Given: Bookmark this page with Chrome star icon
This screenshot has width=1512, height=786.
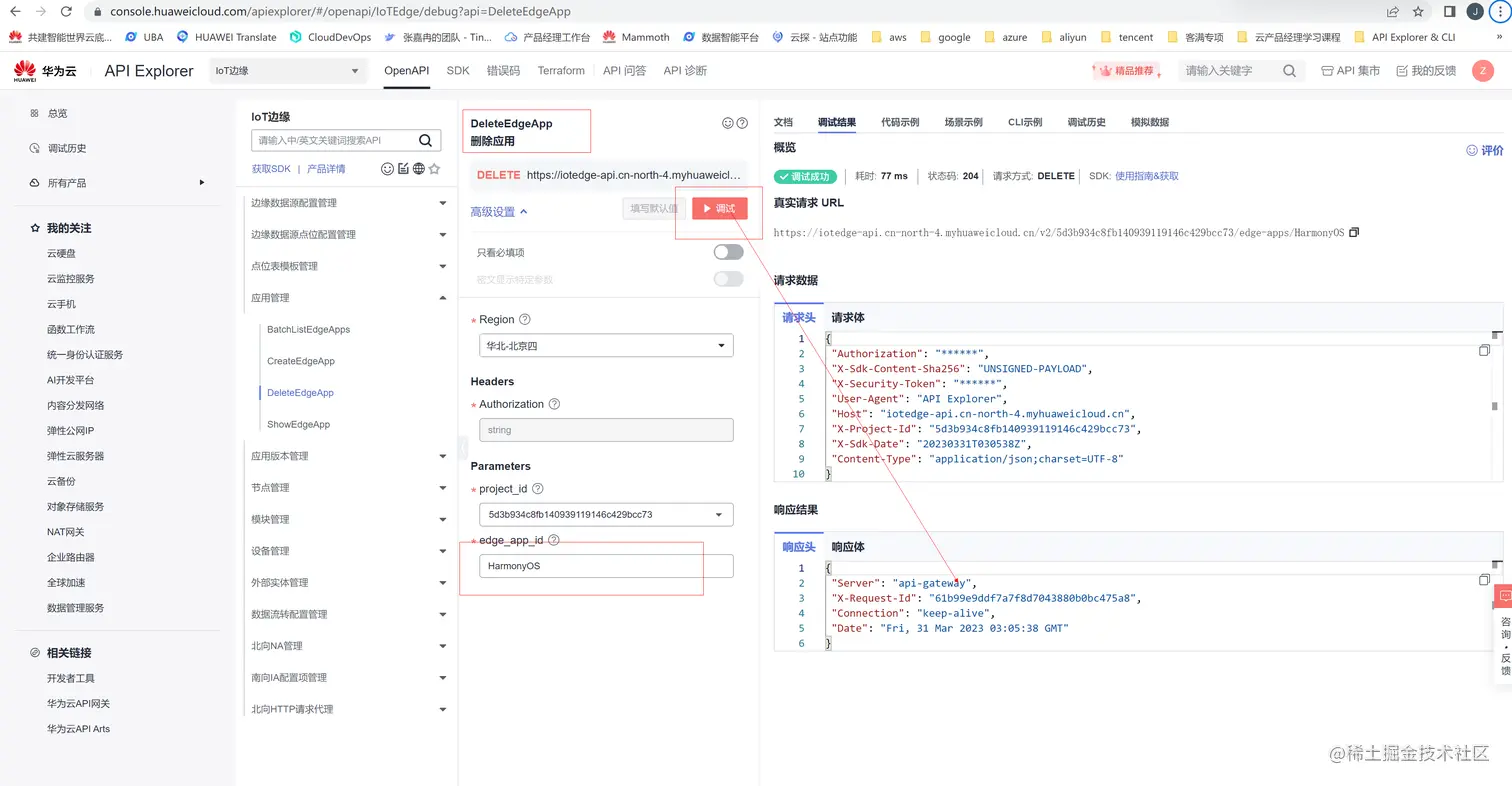Looking at the screenshot, I should (1418, 12).
